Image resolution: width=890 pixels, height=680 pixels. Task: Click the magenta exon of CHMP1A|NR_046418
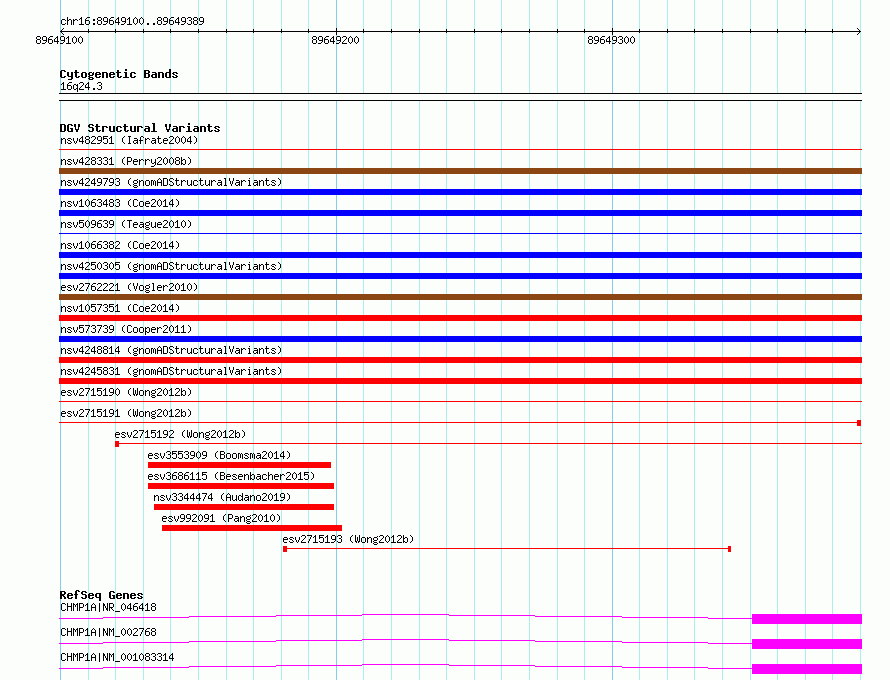[807, 619]
